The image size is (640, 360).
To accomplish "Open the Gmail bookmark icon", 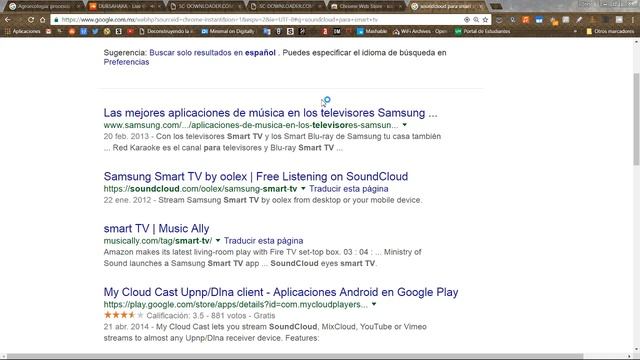I will (49, 31).
